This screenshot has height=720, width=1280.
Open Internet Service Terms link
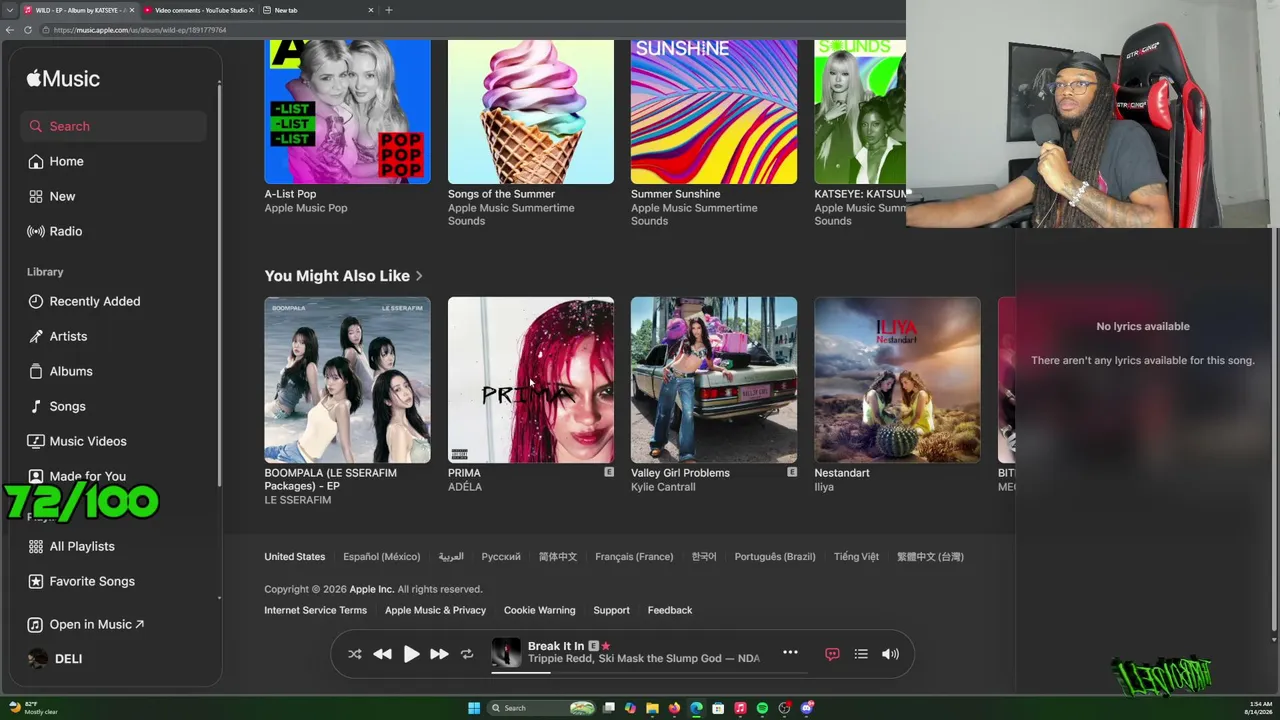tap(315, 610)
